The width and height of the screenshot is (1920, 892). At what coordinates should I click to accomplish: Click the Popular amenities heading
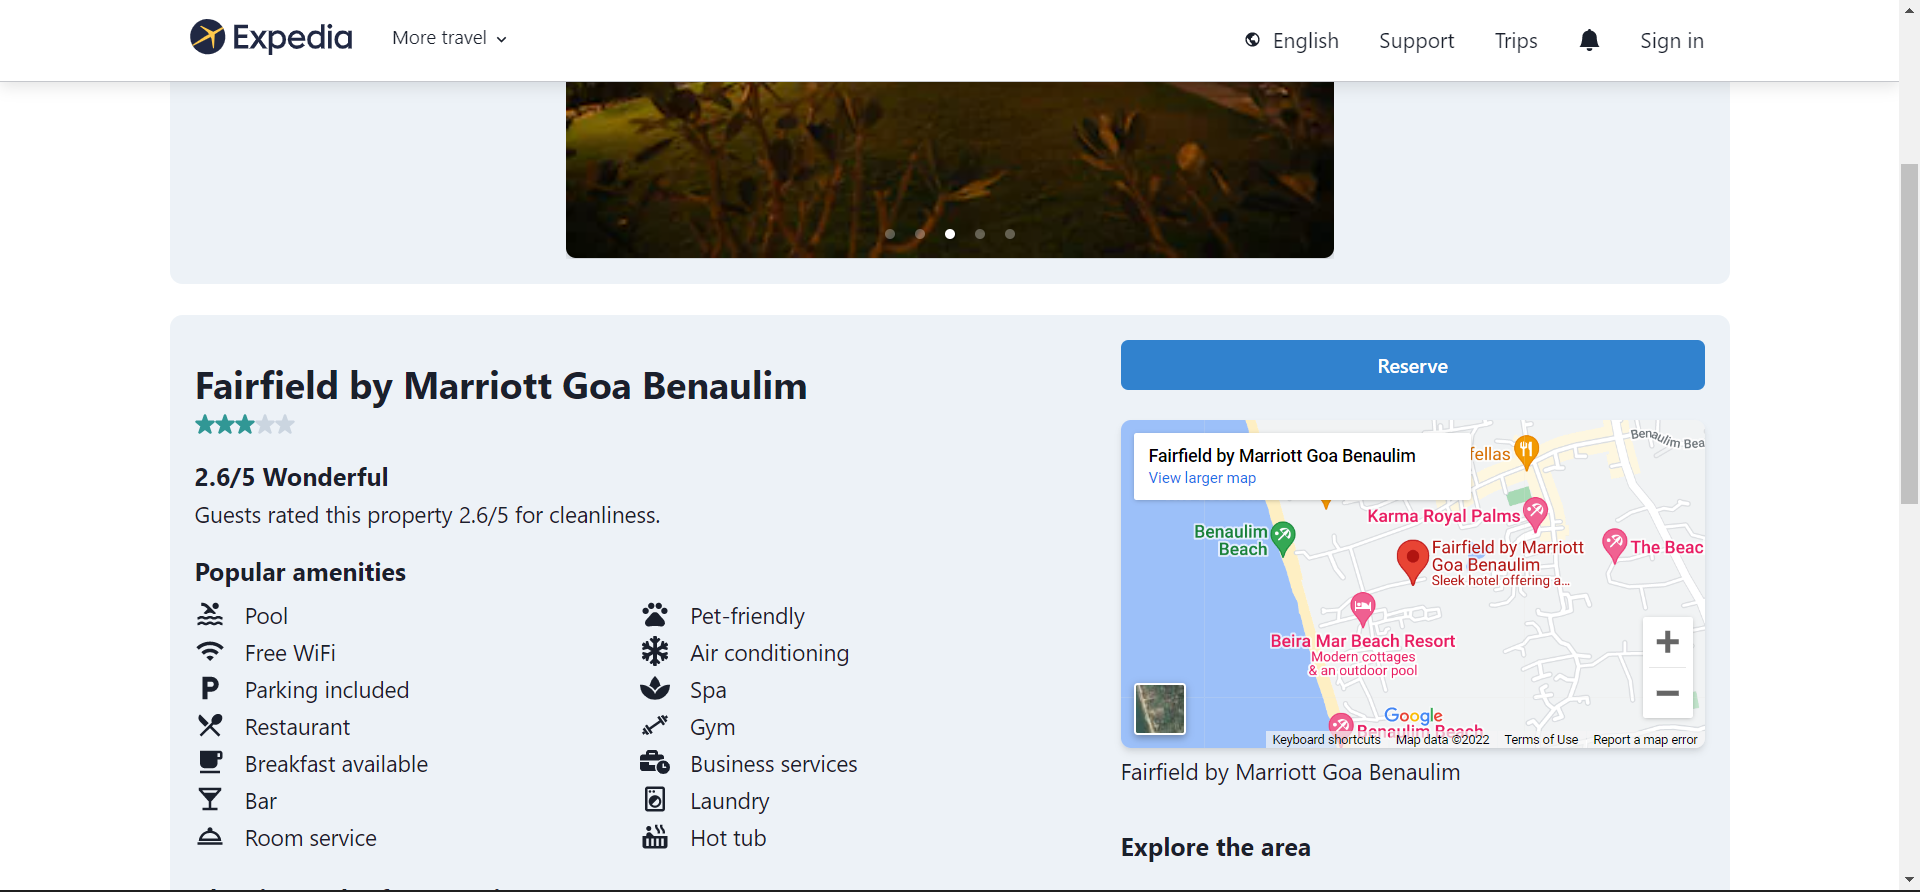click(x=300, y=572)
